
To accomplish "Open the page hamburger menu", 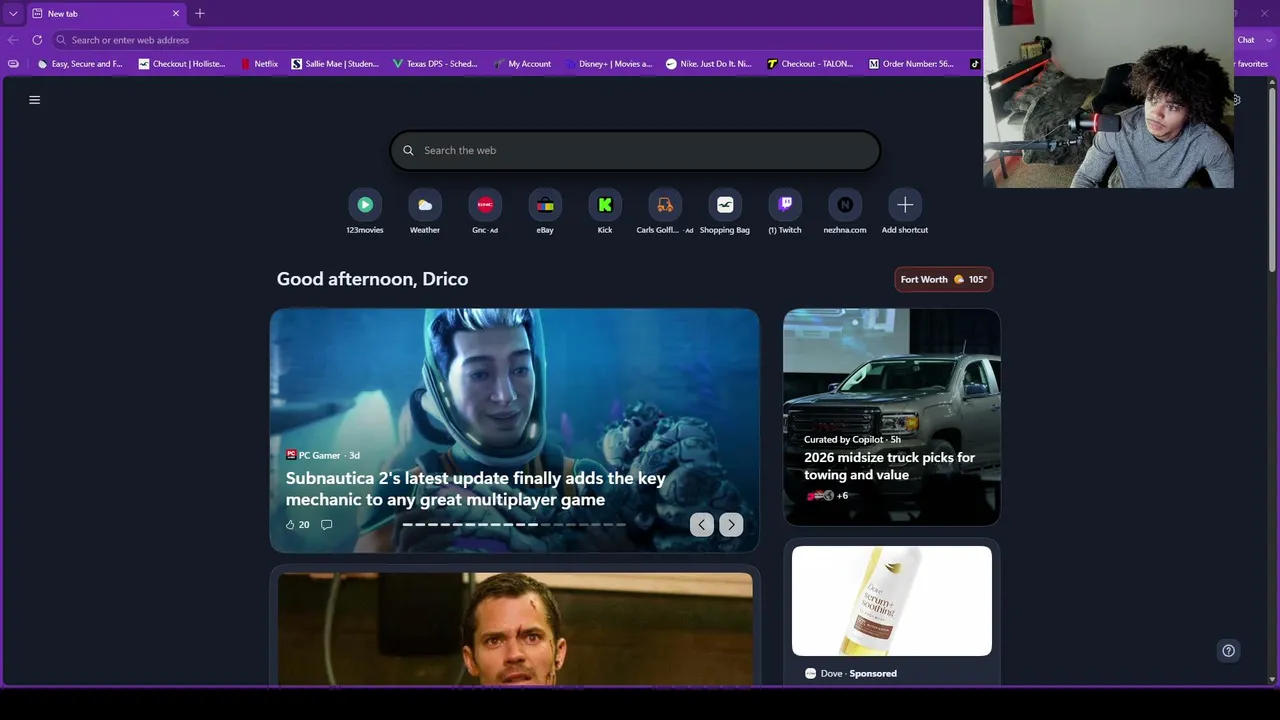I will pos(34,100).
